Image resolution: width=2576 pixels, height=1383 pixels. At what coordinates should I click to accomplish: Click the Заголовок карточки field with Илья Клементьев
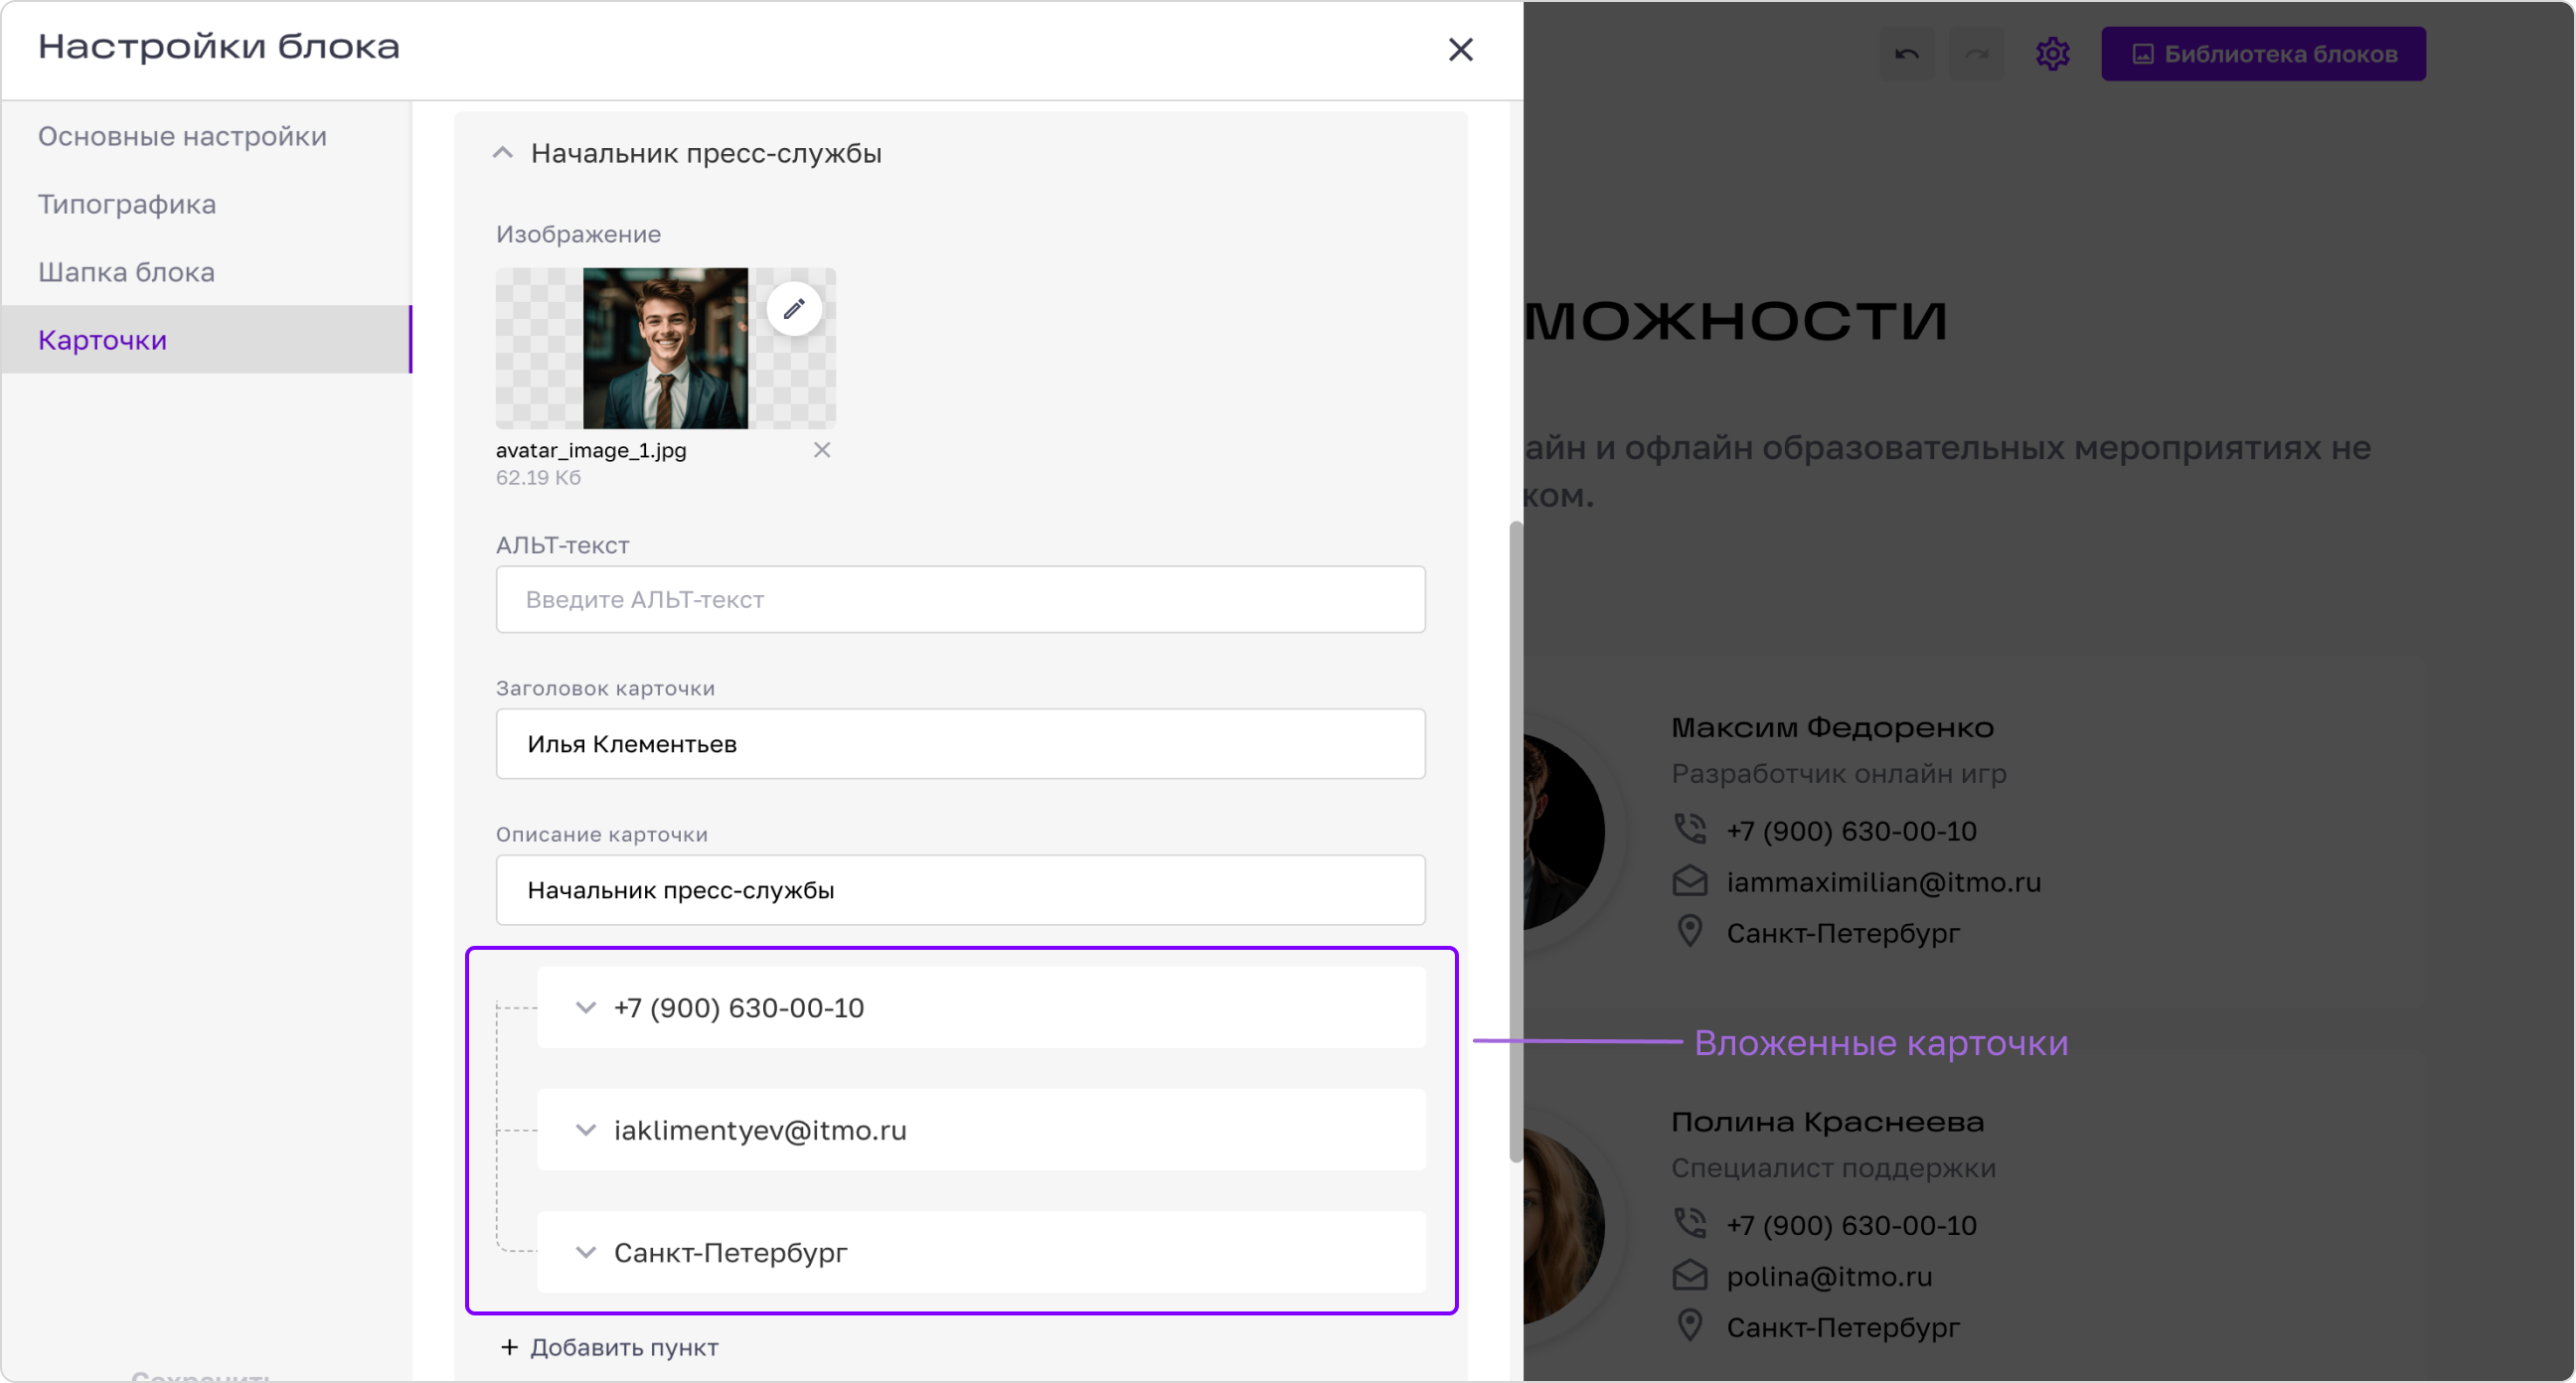(x=960, y=744)
